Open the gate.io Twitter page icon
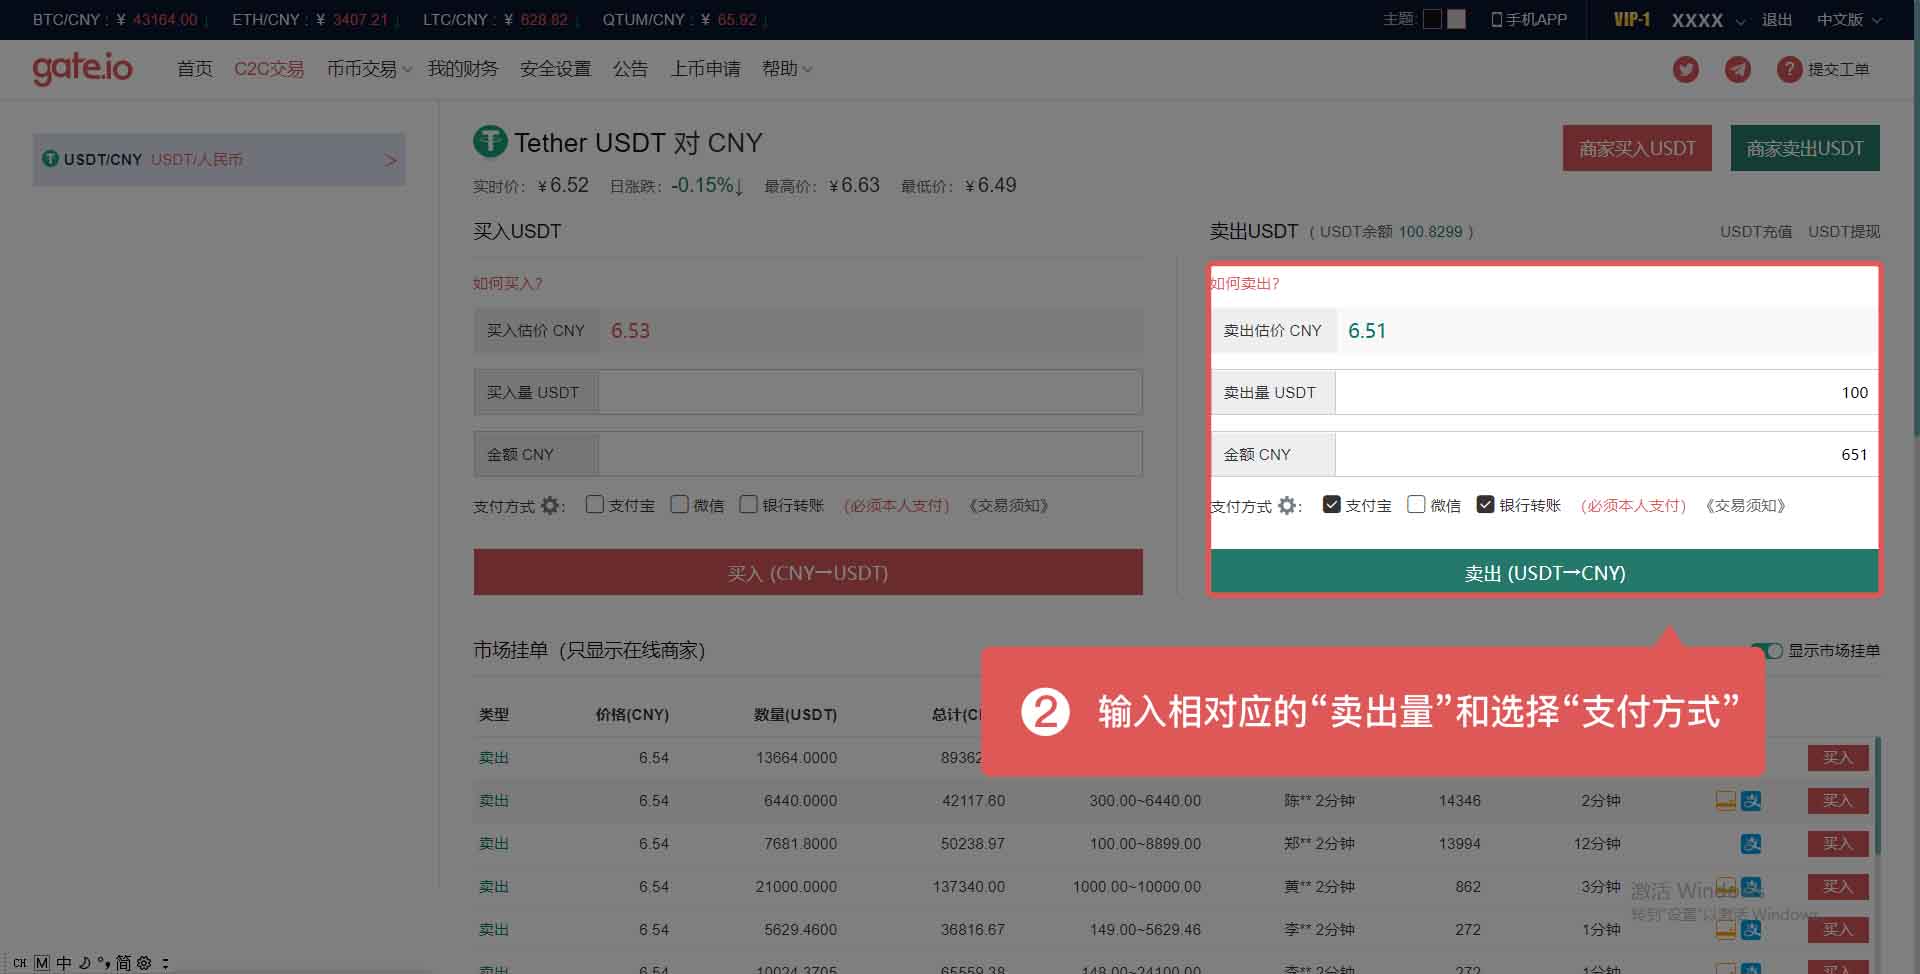The height and width of the screenshot is (974, 1920). tap(1686, 70)
